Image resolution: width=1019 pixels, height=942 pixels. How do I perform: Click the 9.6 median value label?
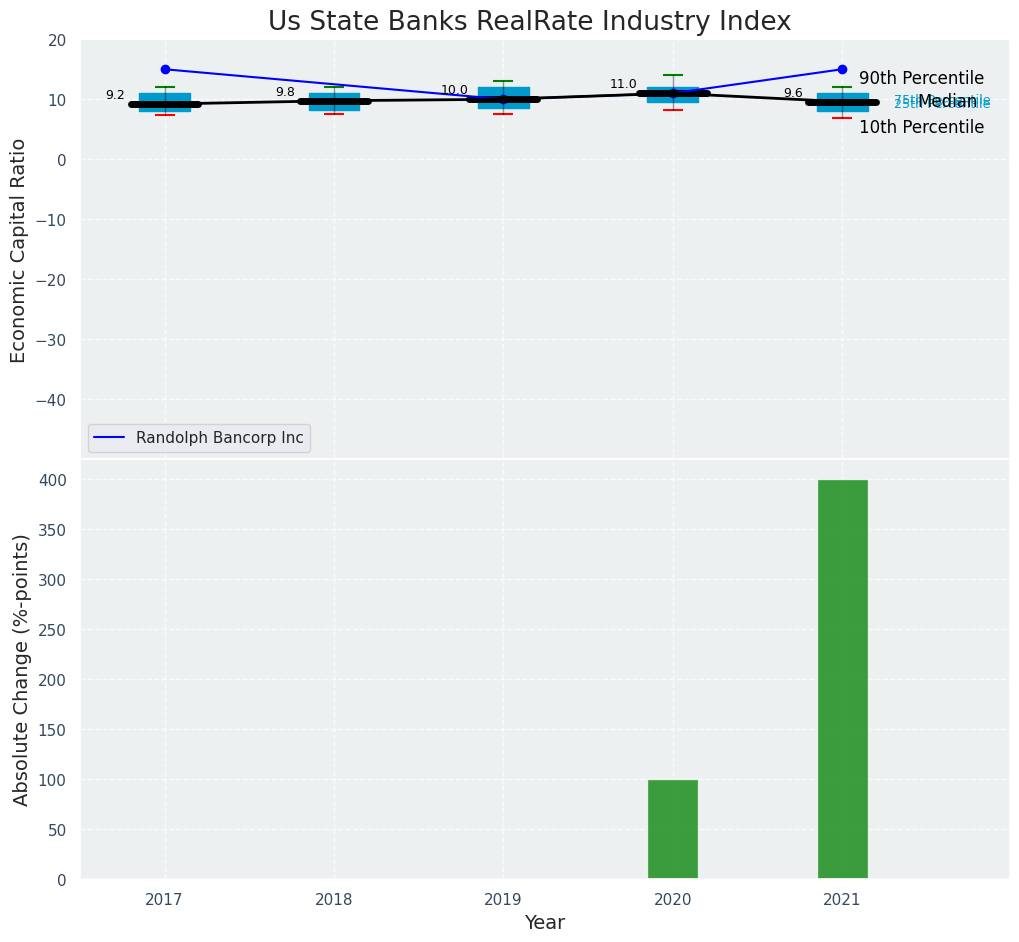coord(793,94)
